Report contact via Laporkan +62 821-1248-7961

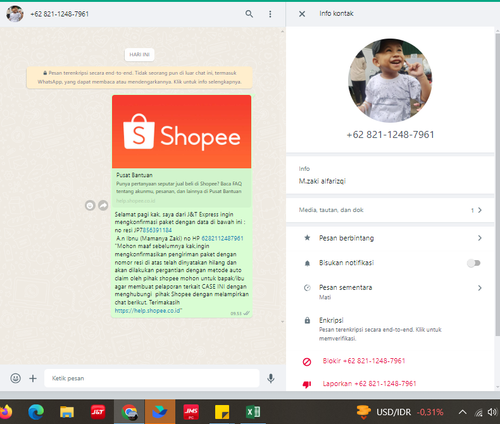[x=369, y=384]
